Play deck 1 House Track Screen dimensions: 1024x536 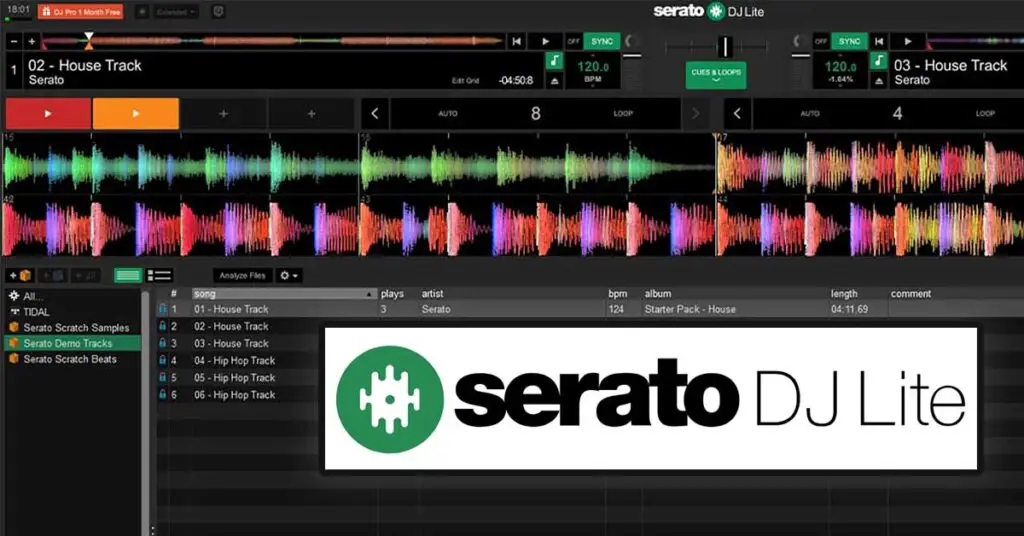point(545,42)
